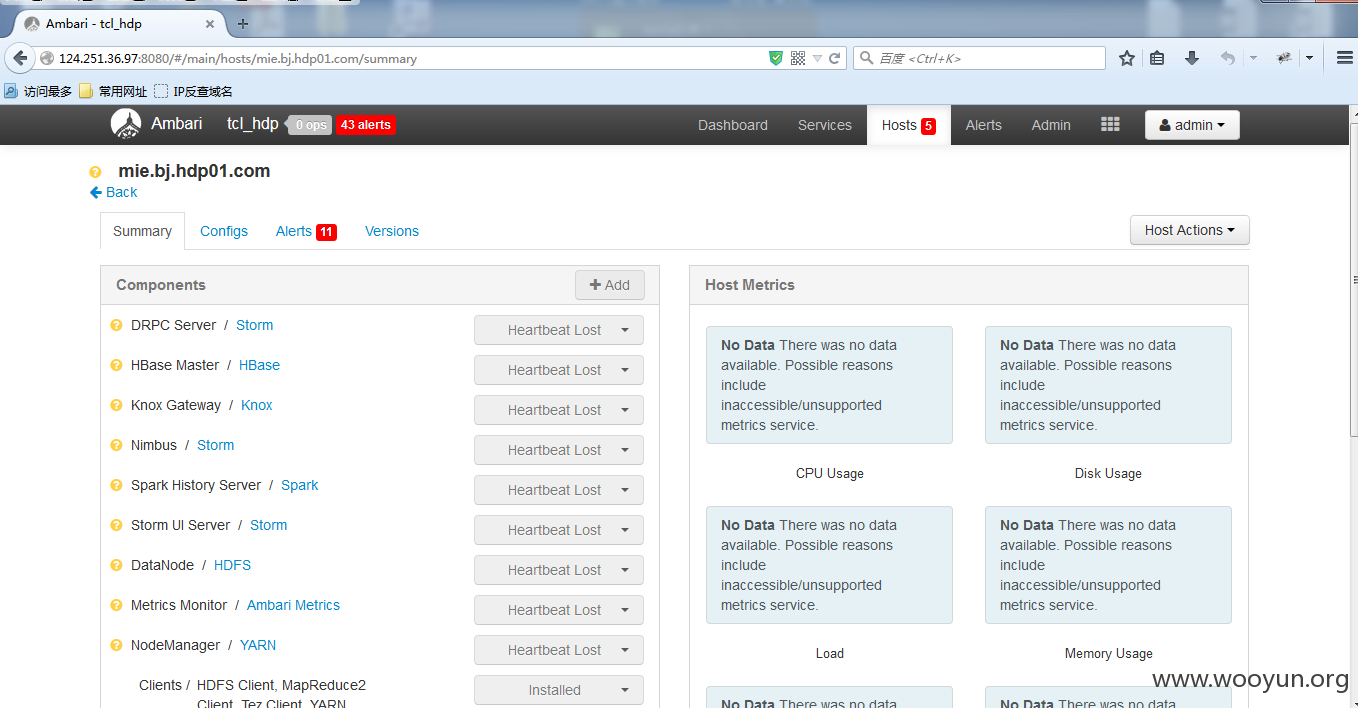Viewport: 1358px width, 708px height.
Task: Switch to the Summary tab
Action: (x=142, y=231)
